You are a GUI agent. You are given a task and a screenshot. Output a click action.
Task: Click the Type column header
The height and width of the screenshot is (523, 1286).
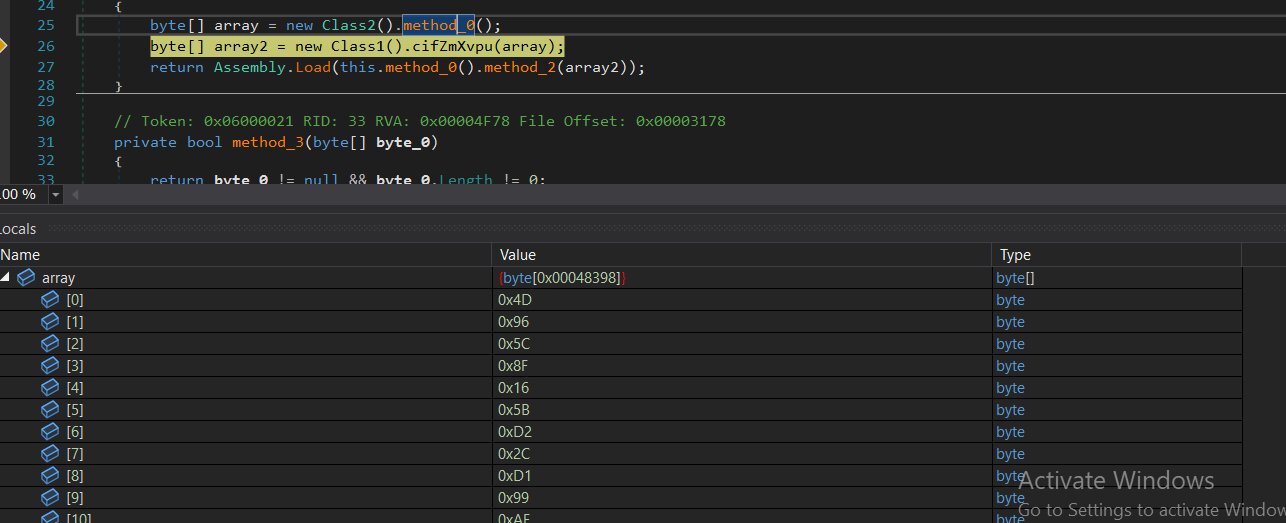pyautogui.click(x=1015, y=255)
